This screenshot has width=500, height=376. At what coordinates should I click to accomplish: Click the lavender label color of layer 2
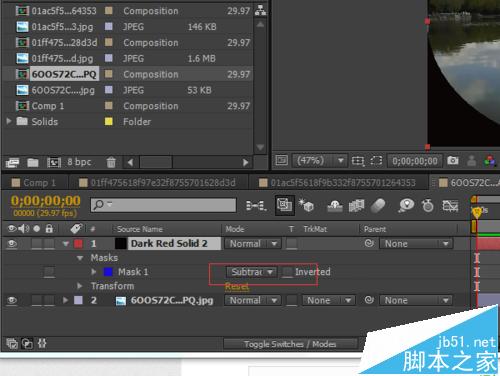point(79,300)
